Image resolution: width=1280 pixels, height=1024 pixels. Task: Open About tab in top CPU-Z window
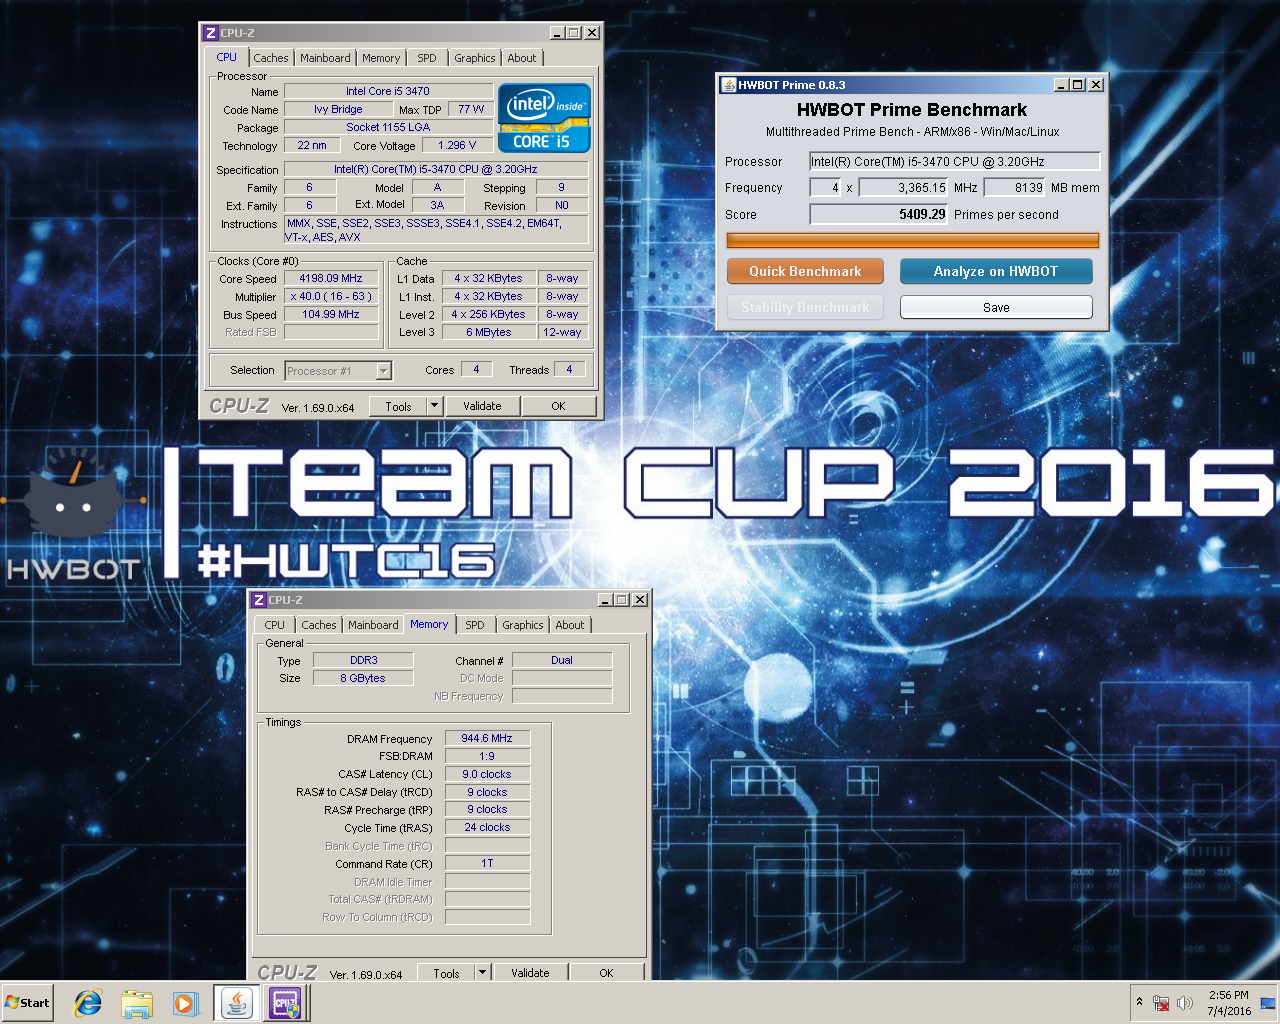coord(522,58)
